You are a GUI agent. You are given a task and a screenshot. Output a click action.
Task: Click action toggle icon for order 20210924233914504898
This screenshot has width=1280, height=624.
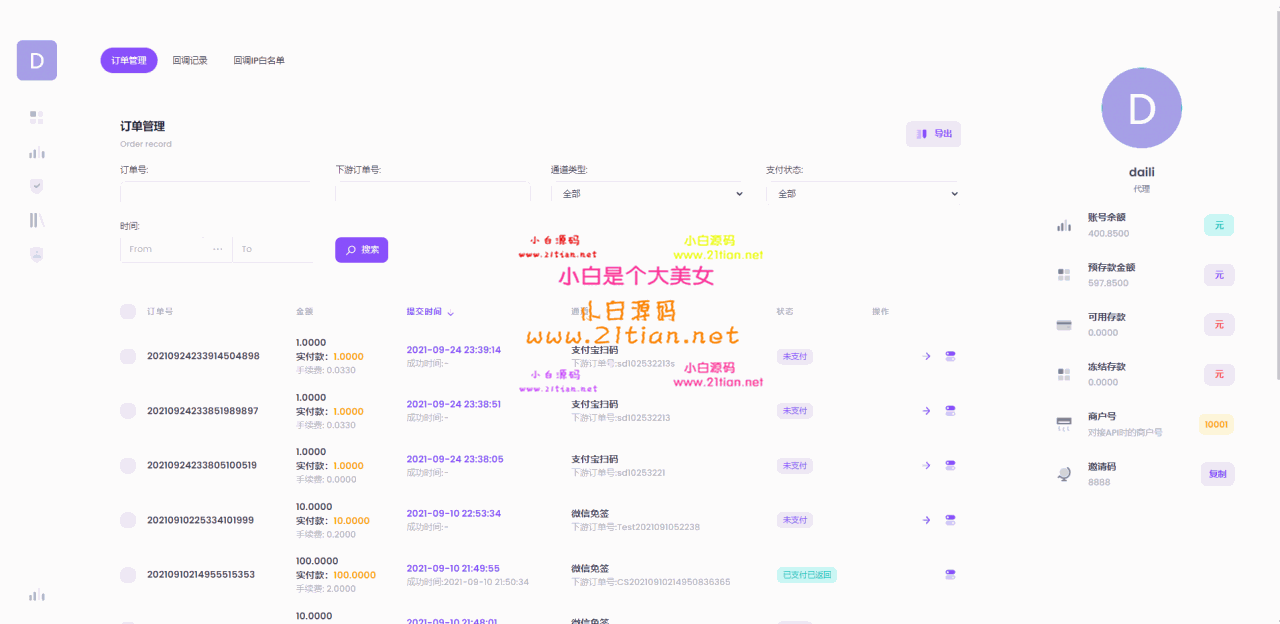(x=950, y=356)
